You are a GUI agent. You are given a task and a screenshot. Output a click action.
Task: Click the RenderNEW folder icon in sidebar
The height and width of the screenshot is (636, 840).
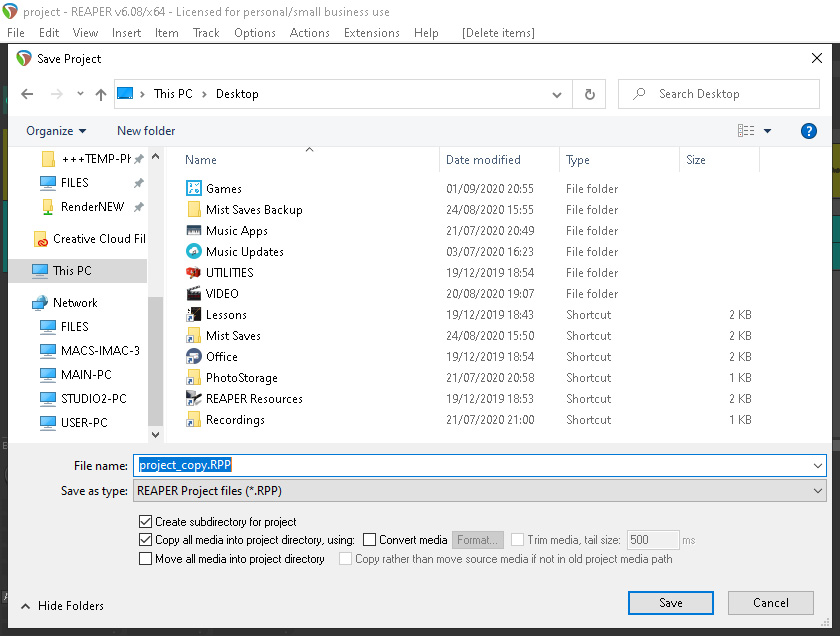pos(48,207)
